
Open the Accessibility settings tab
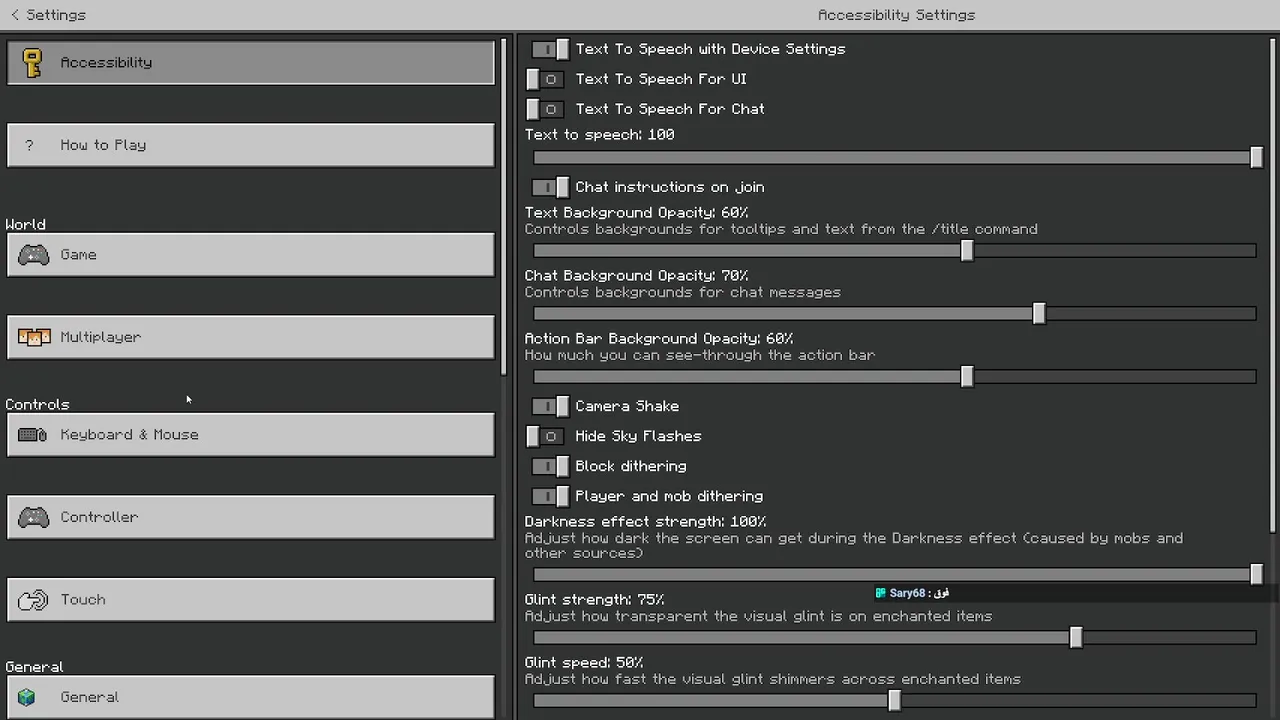pos(250,62)
